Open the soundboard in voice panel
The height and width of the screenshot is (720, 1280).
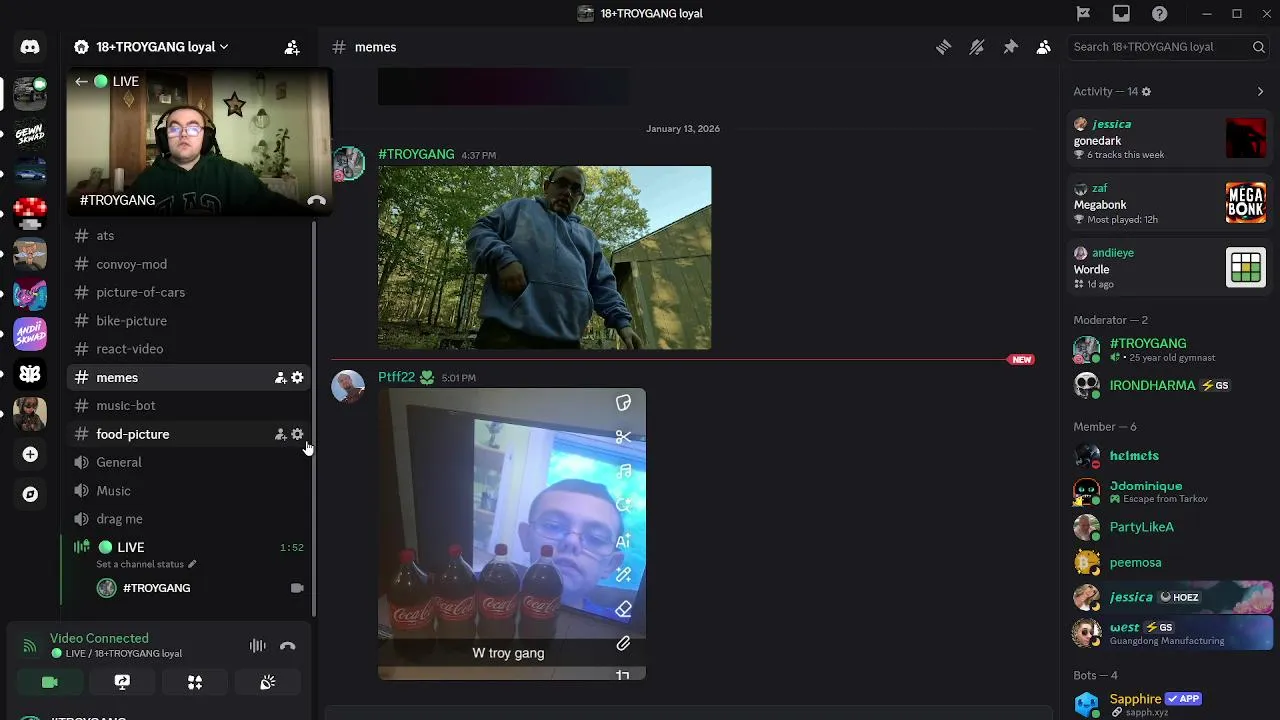point(268,682)
